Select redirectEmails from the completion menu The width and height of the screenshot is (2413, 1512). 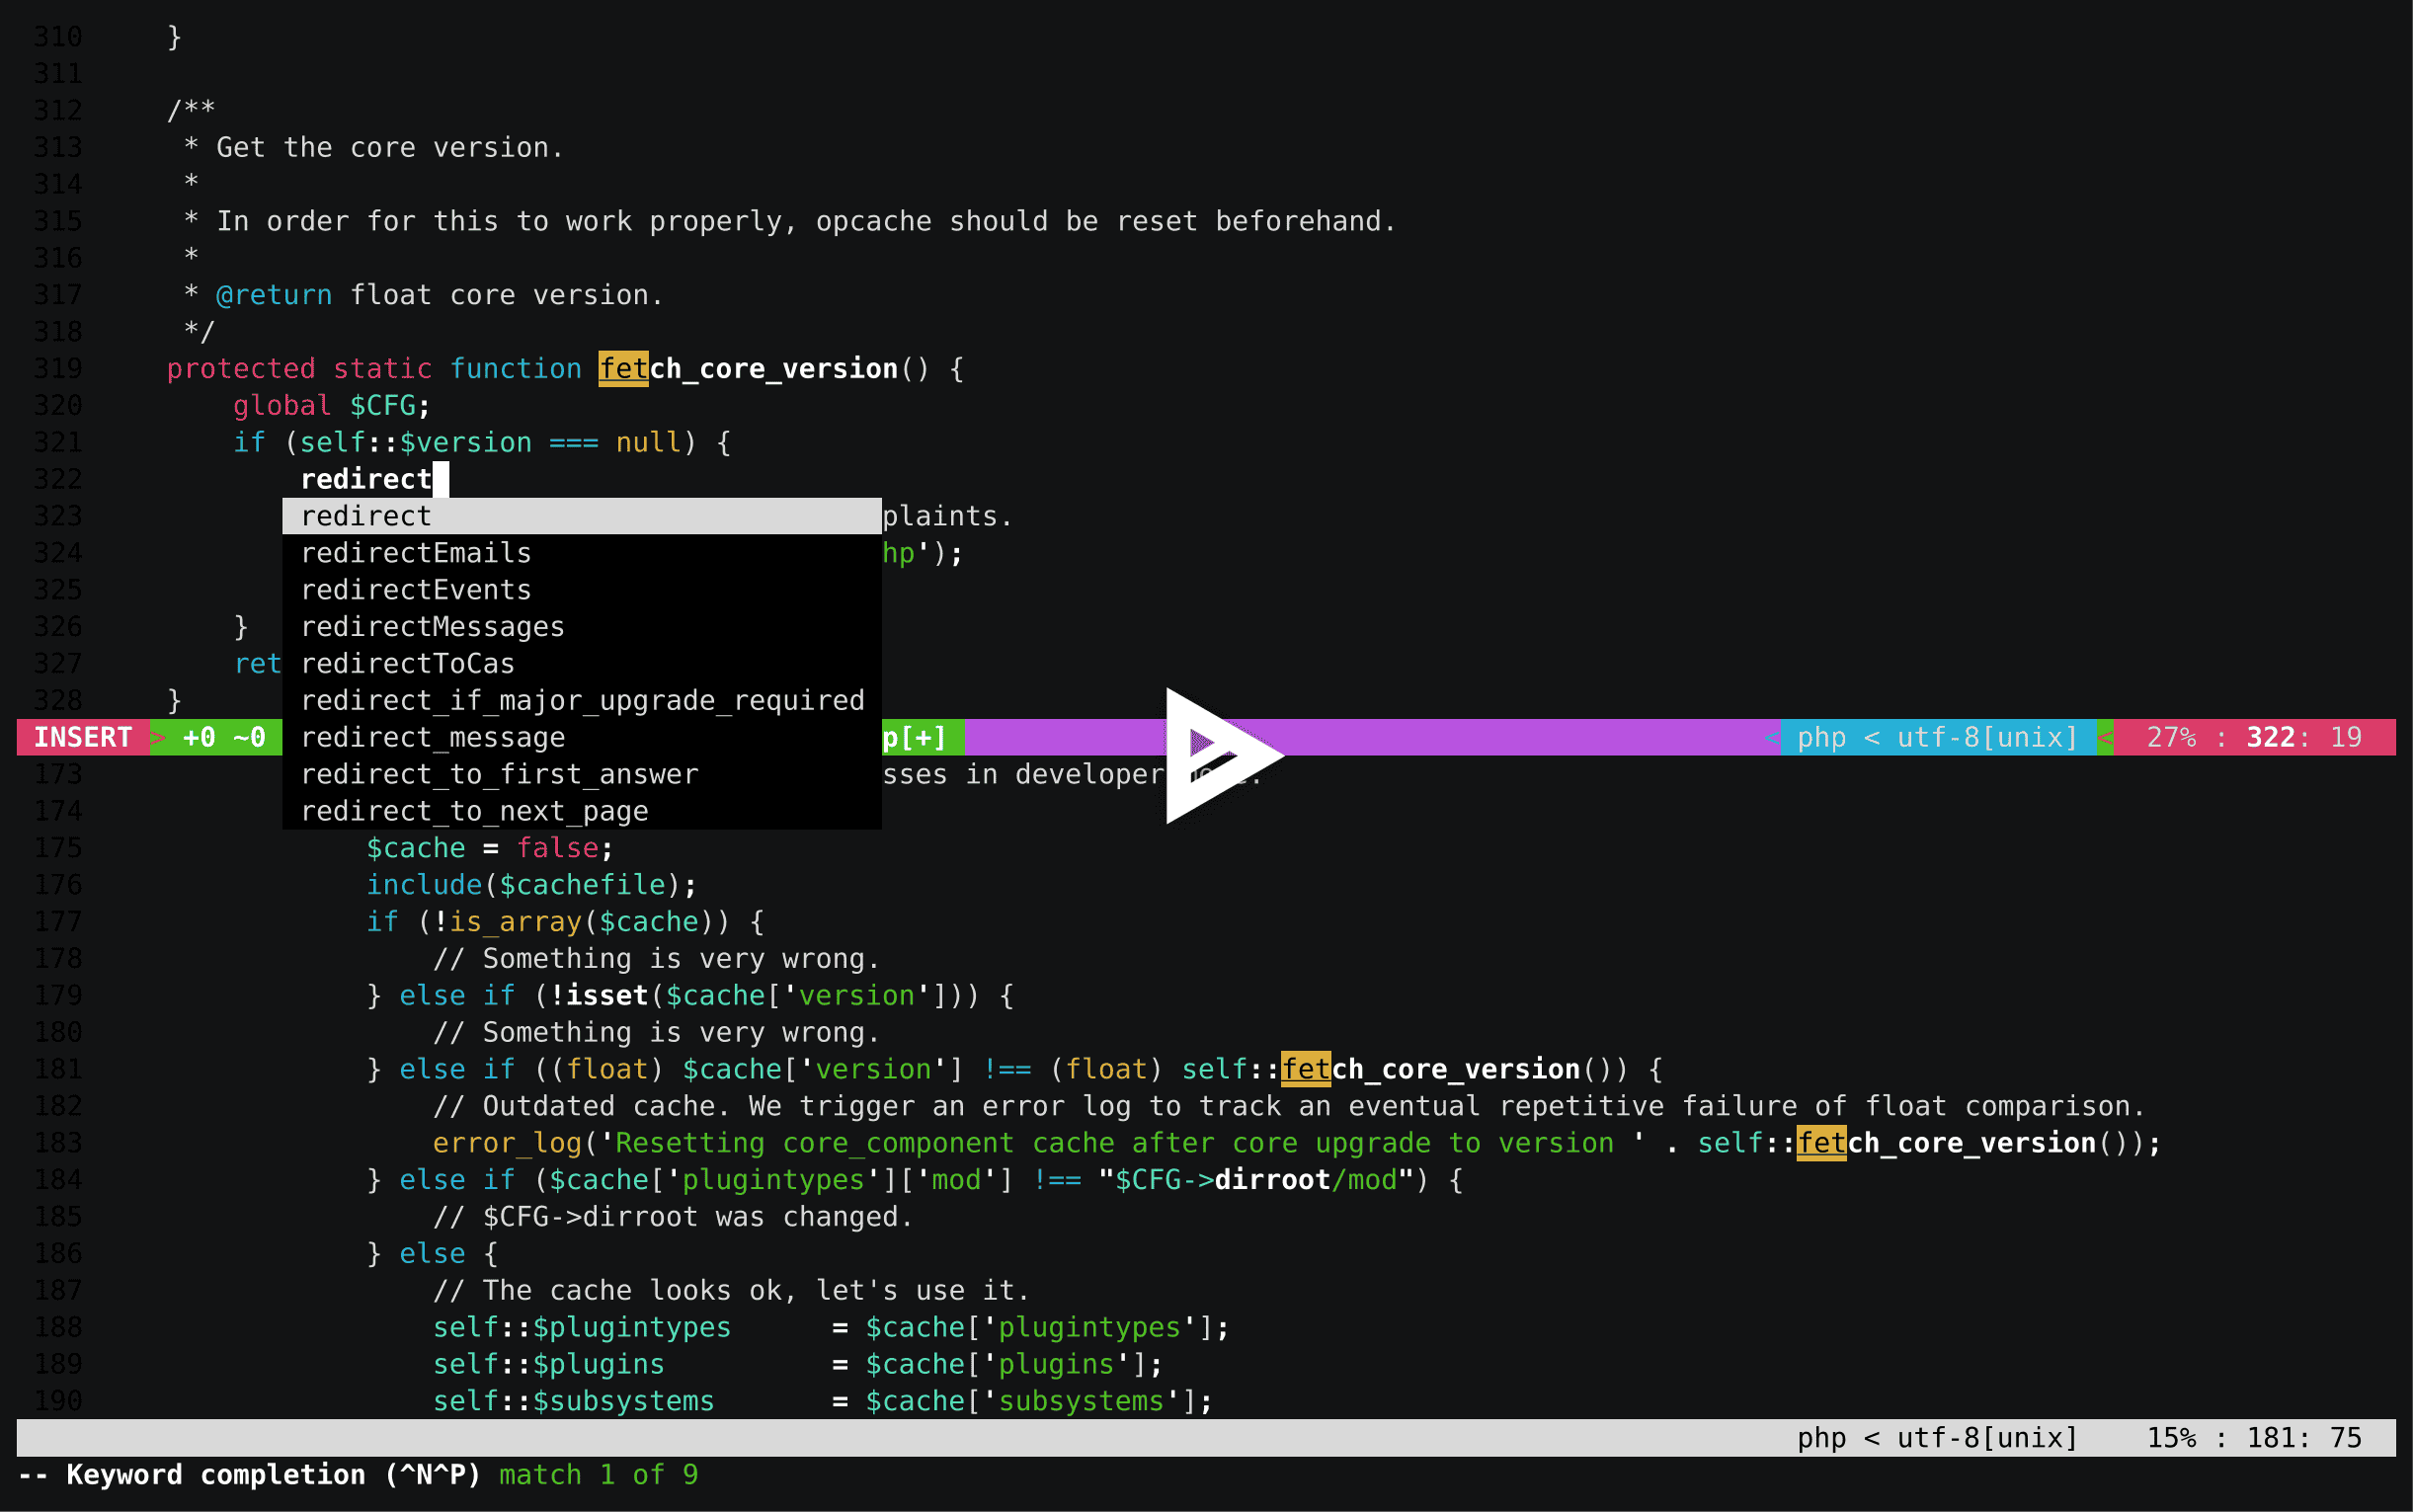pyautogui.click(x=416, y=552)
